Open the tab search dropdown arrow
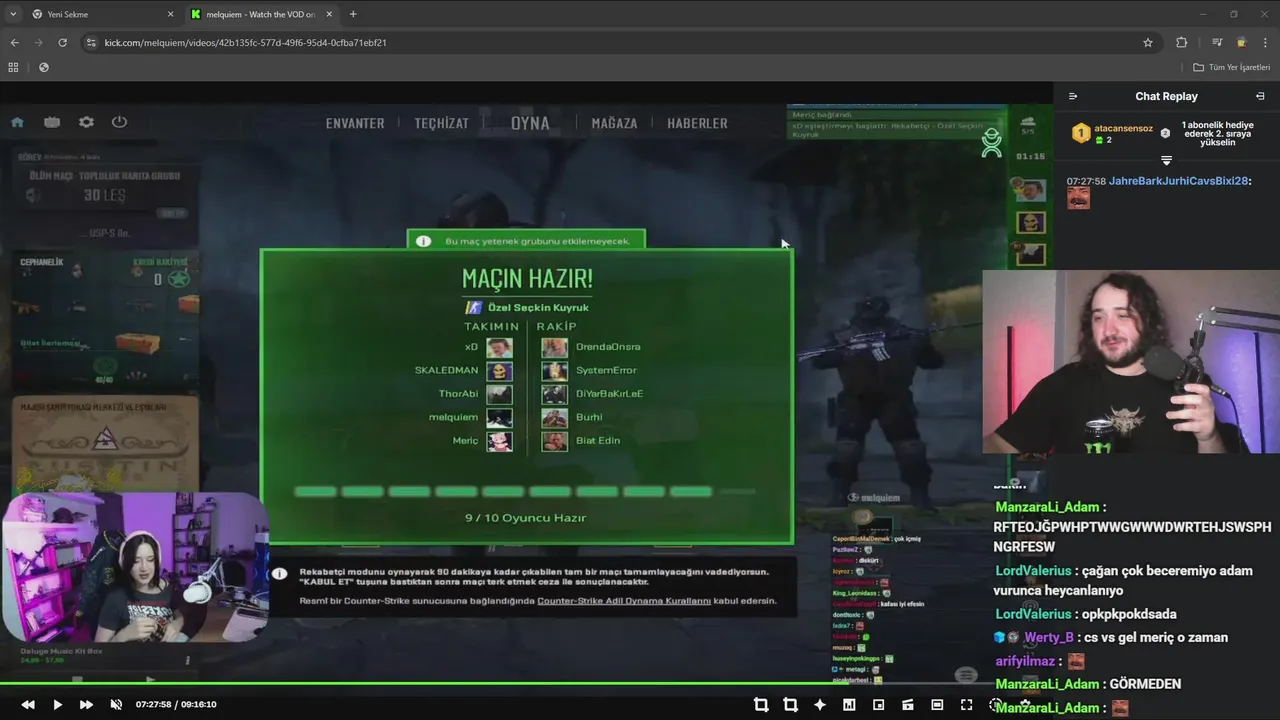The width and height of the screenshot is (1280, 720). (13, 14)
